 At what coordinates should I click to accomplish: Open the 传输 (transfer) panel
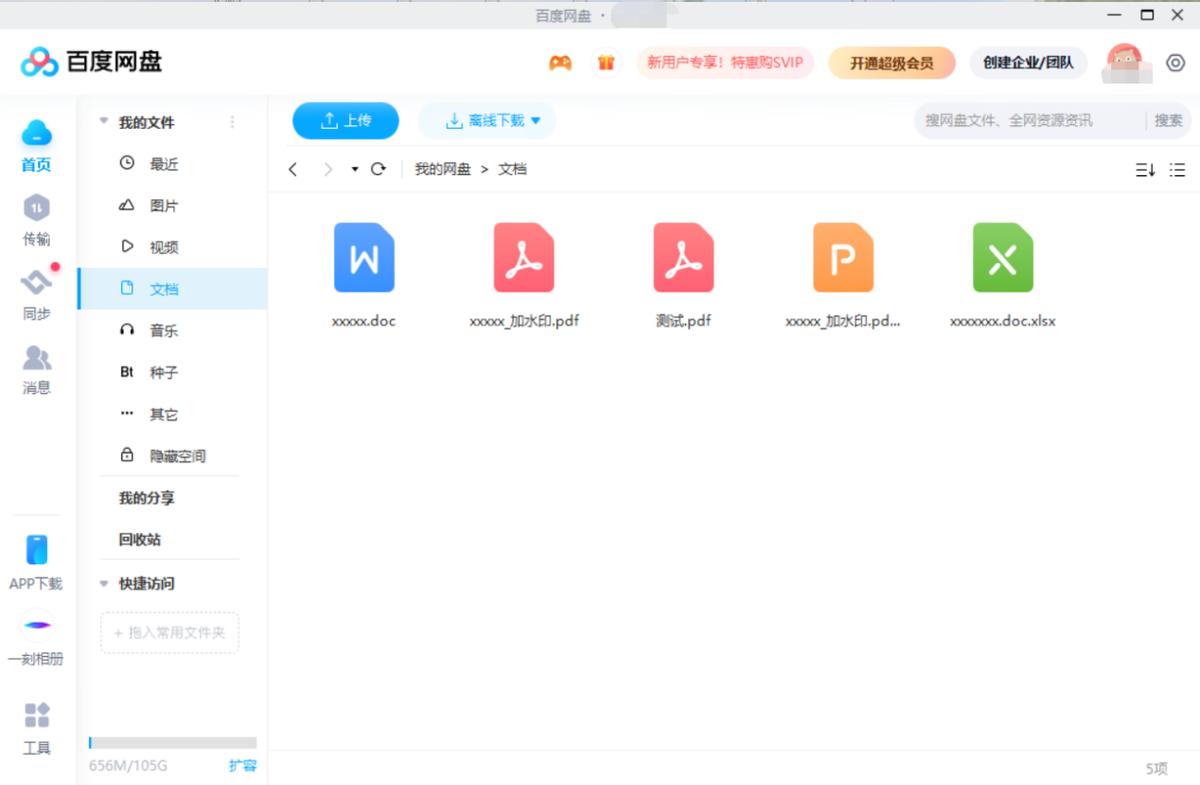[x=36, y=222]
